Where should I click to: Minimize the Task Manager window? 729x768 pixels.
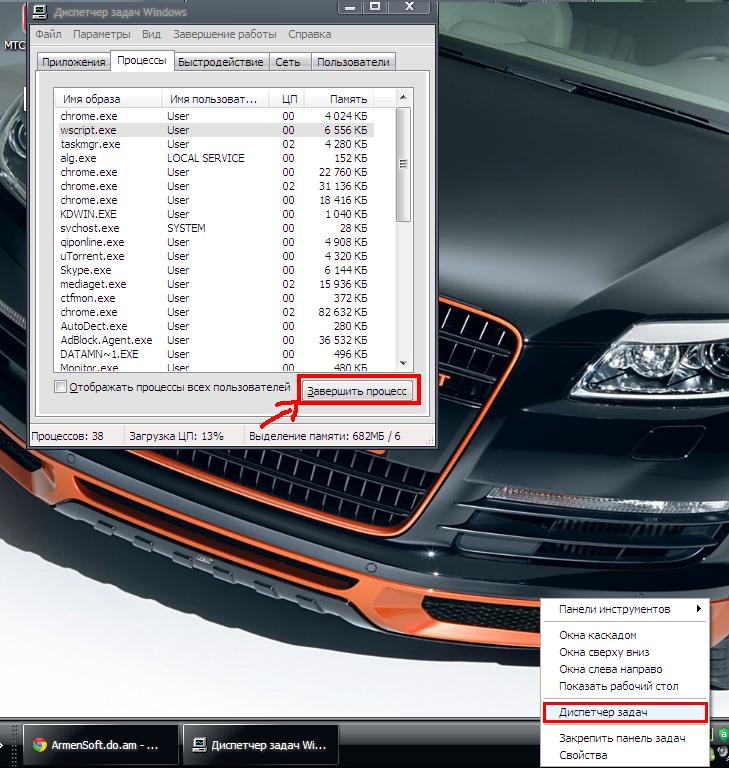point(350,7)
